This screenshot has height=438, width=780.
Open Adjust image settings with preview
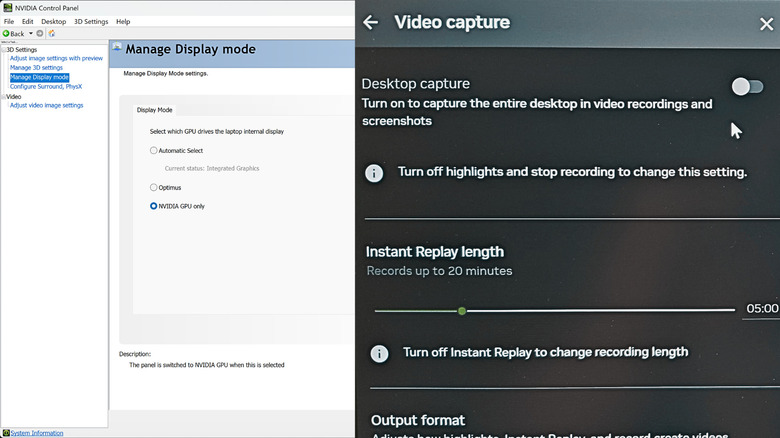pyautogui.click(x=56, y=58)
